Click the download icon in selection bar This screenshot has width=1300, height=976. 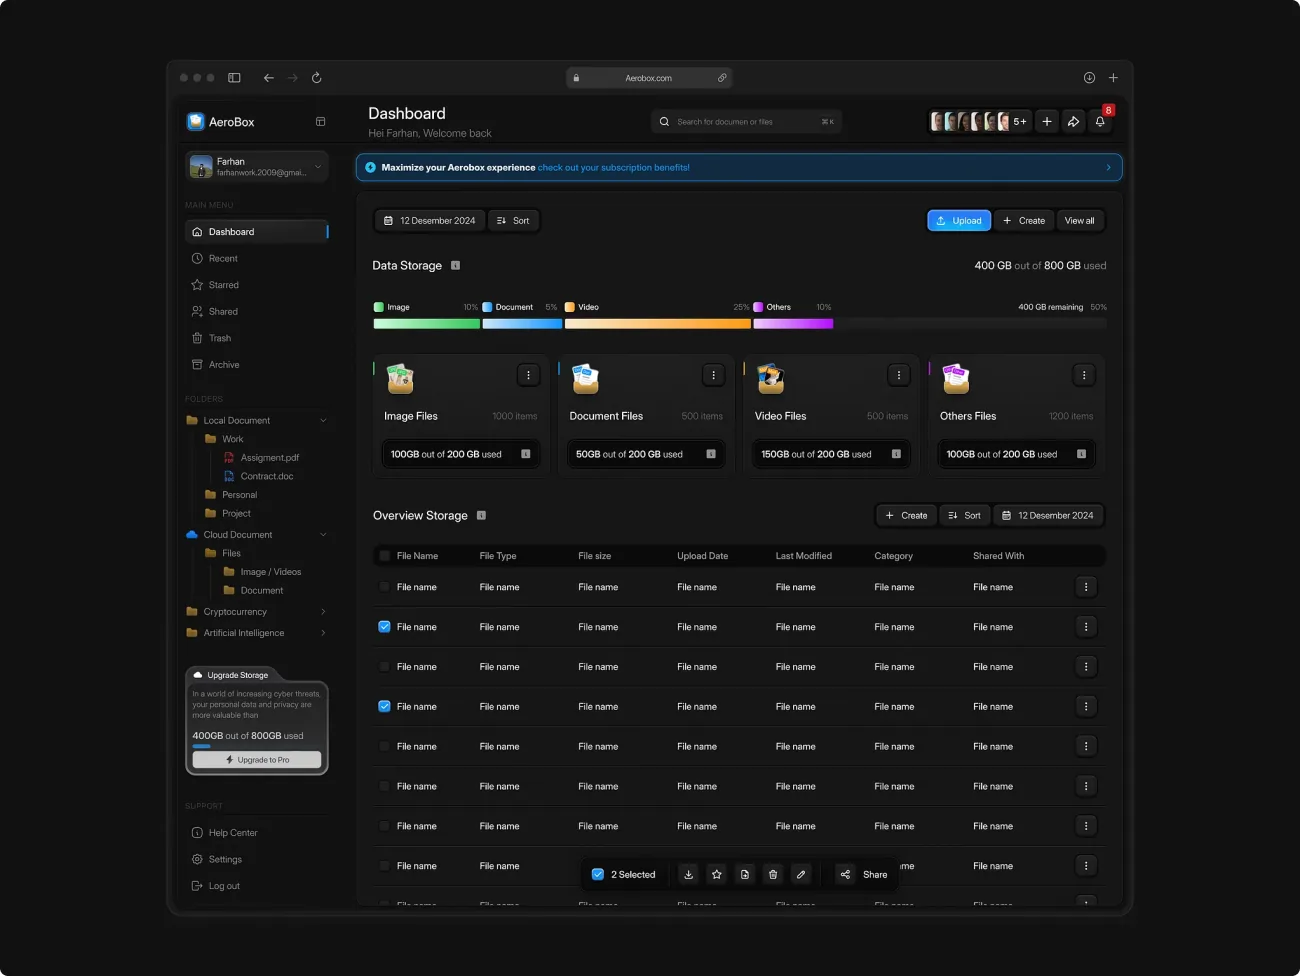[688, 874]
